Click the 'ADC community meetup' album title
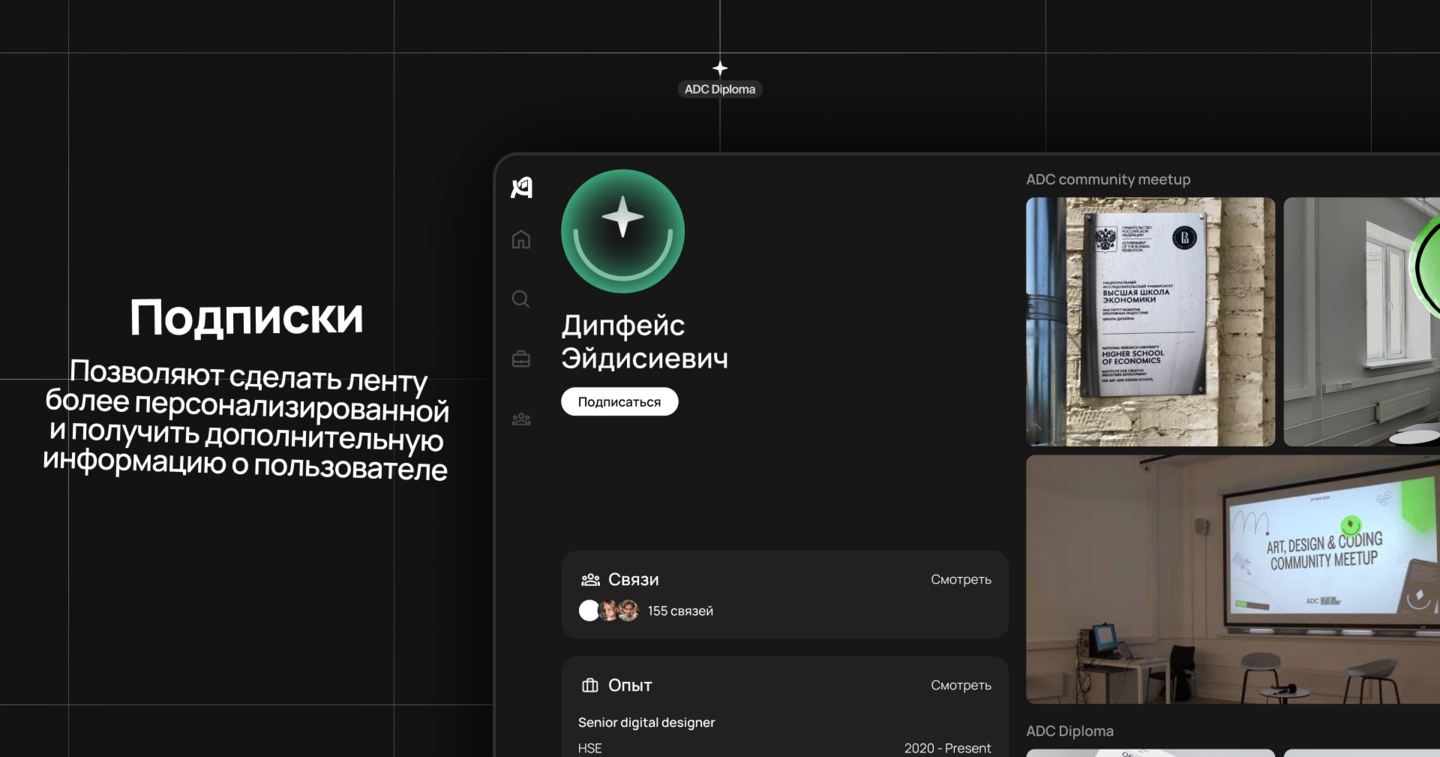 coord(1108,179)
